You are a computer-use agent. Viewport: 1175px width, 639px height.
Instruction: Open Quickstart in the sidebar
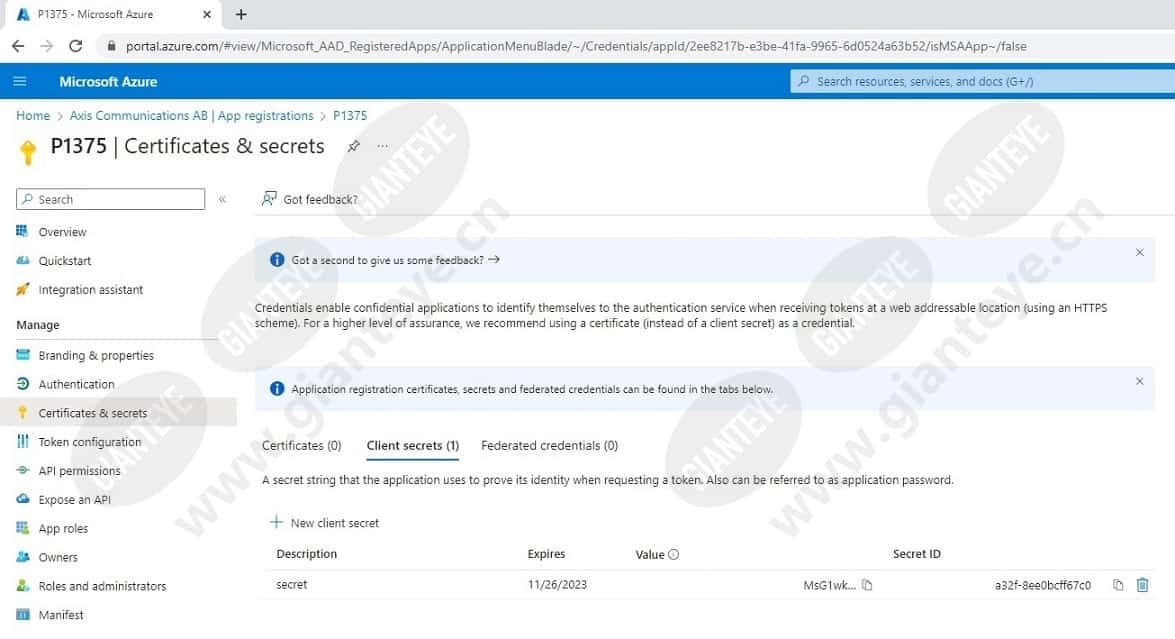64,261
